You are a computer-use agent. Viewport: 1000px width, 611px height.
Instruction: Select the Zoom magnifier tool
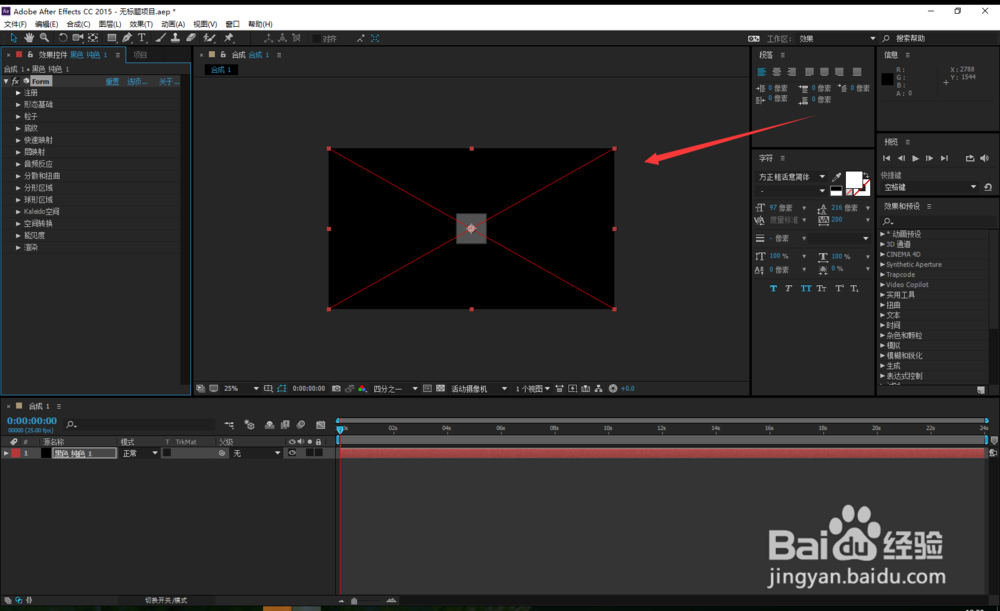[x=43, y=38]
